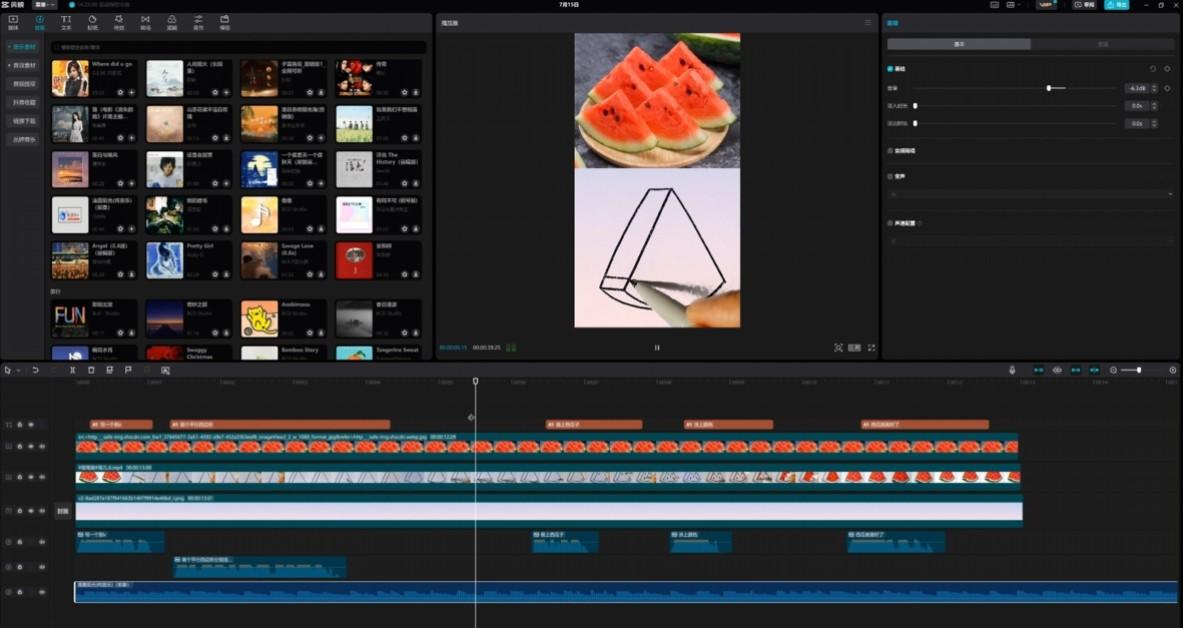Click the cover button beside the main track
Viewport: 1183px width, 628px height.
[x=63, y=511]
